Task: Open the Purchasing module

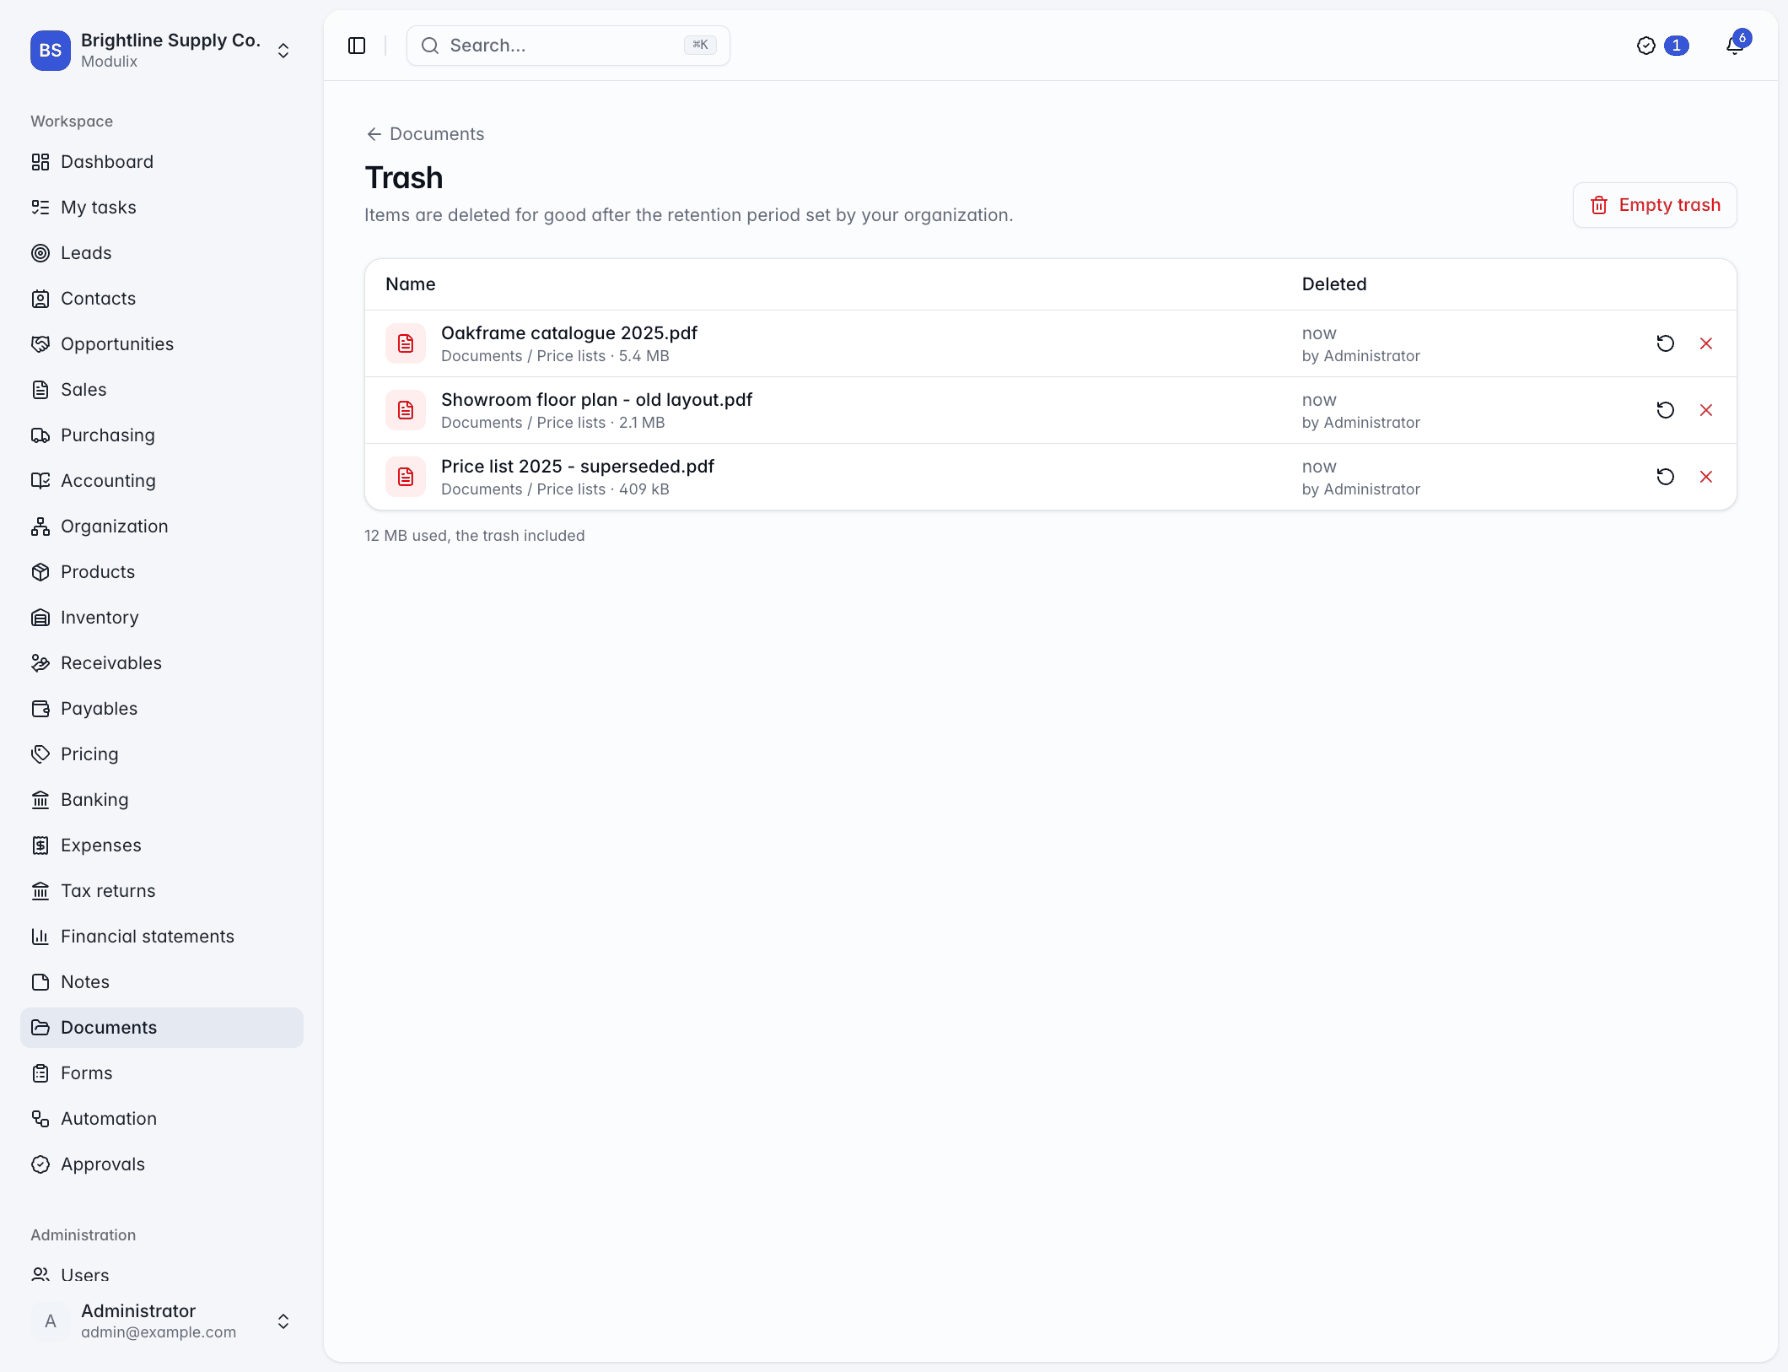Action: (161, 435)
